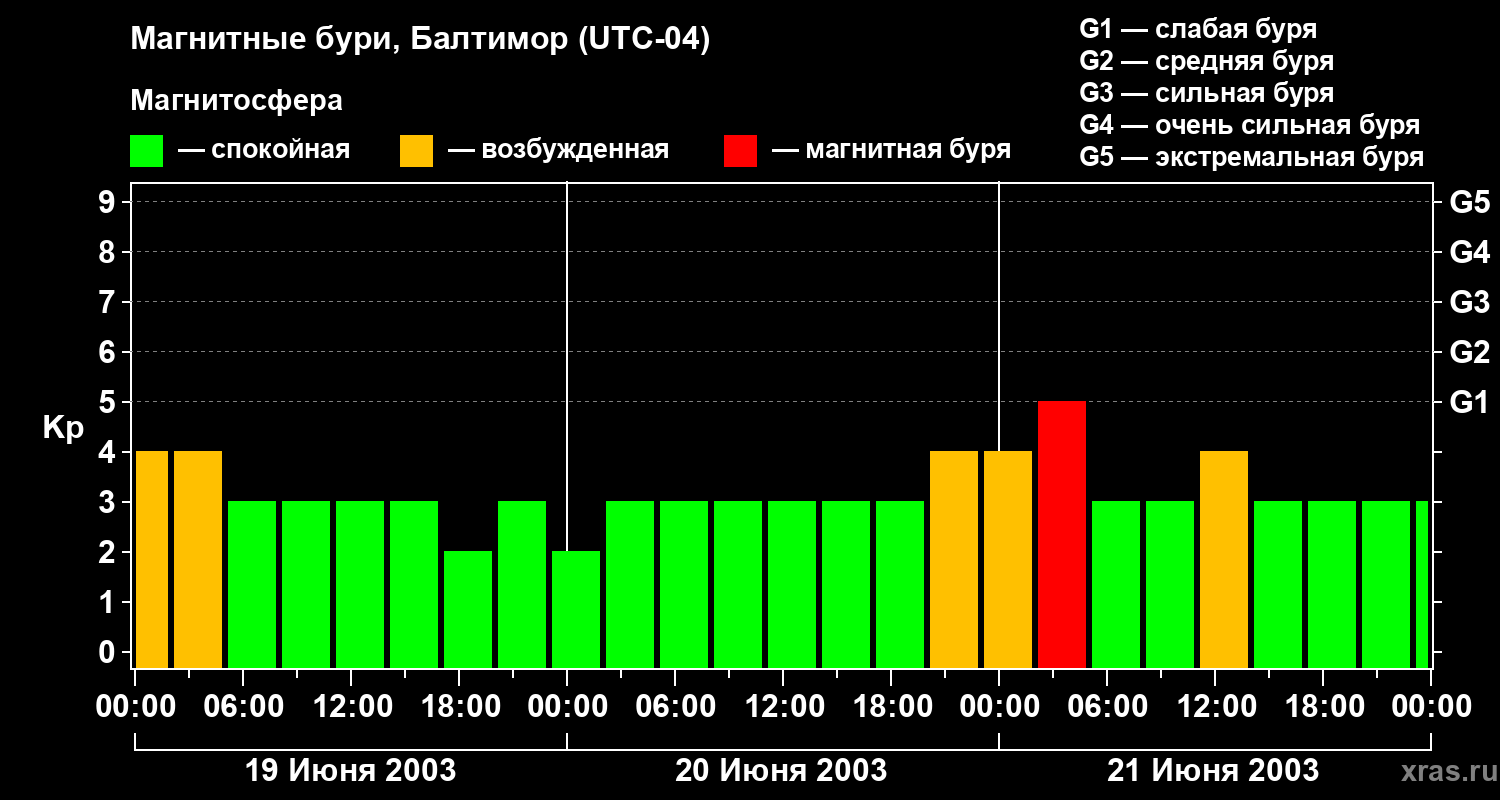The height and width of the screenshot is (800, 1500).
Task: Select the orange bar at 12:00 on 21 Июня
Action: (1224, 560)
